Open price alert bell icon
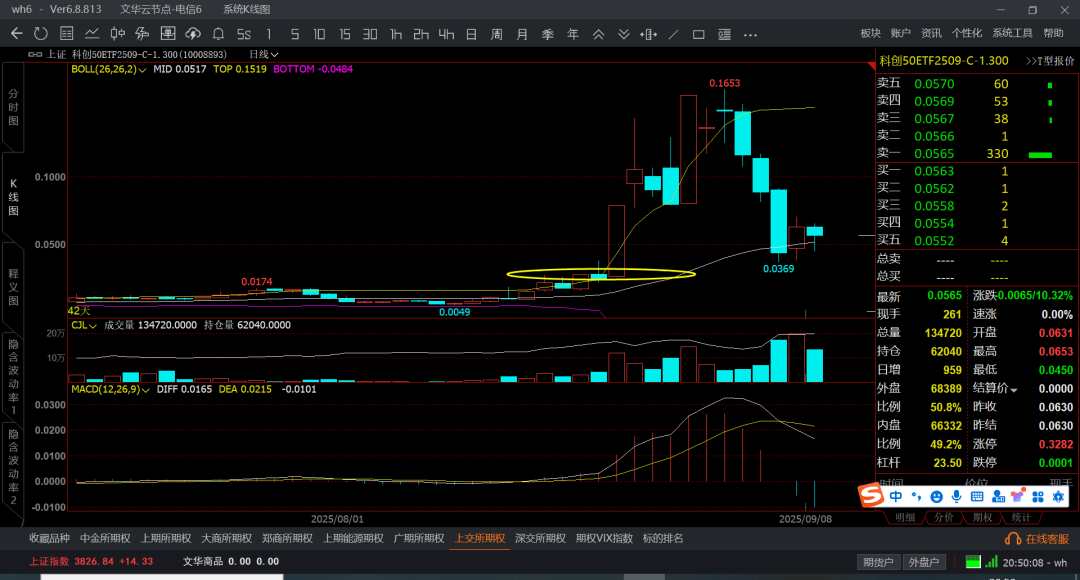1080x580 pixels. pos(218,34)
